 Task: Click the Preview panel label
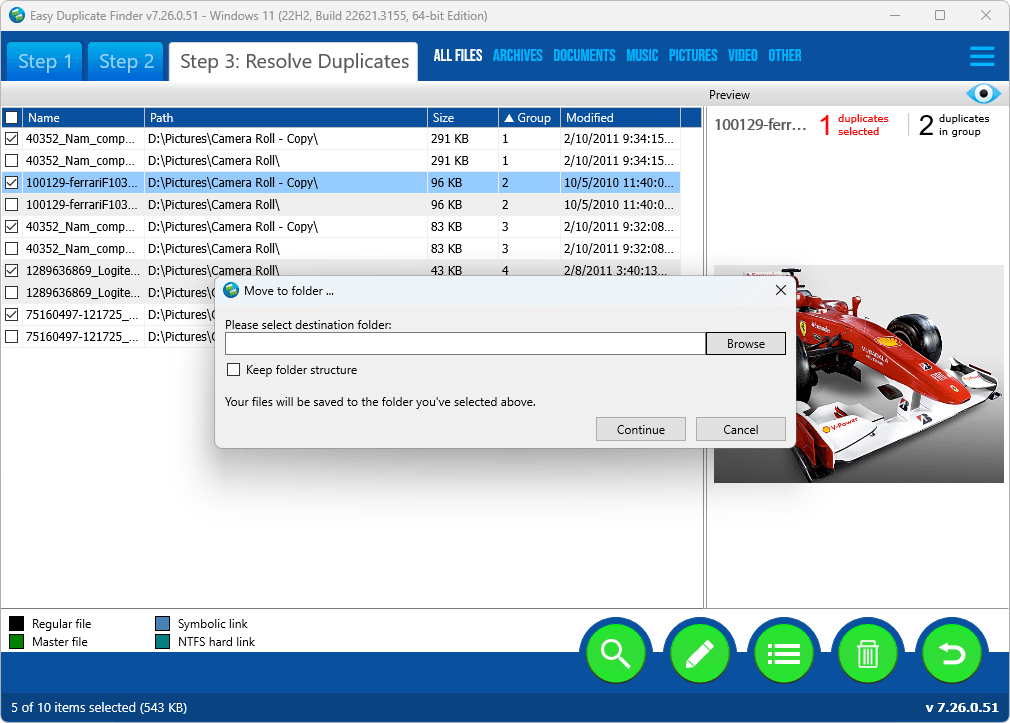click(x=729, y=95)
